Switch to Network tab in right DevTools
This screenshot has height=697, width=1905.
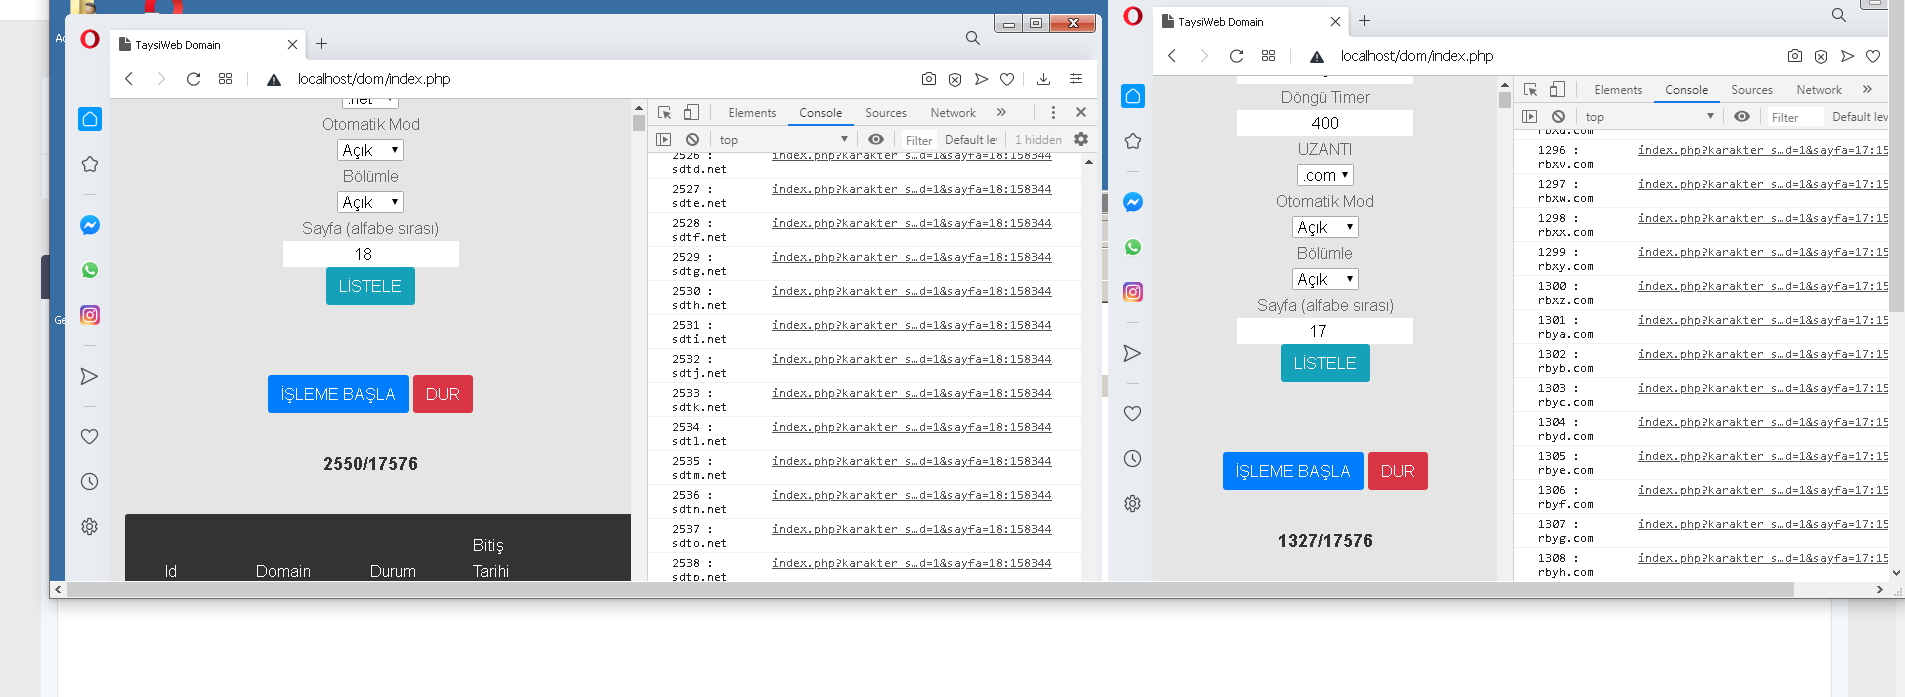pyautogui.click(x=1819, y=90)
